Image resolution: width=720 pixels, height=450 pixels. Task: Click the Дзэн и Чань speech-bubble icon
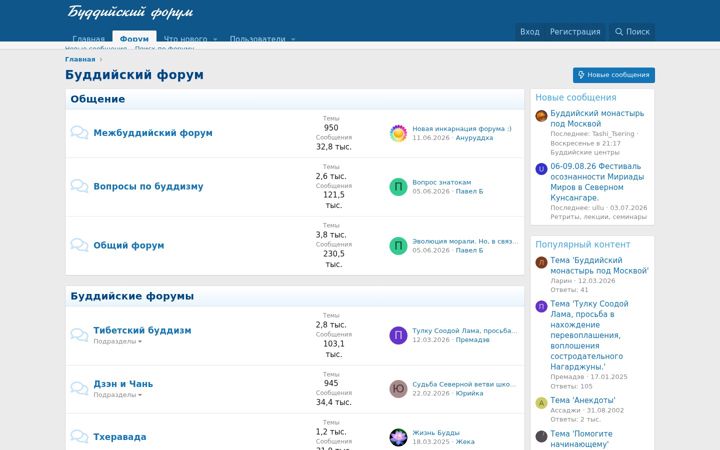(x=79, y=388)
